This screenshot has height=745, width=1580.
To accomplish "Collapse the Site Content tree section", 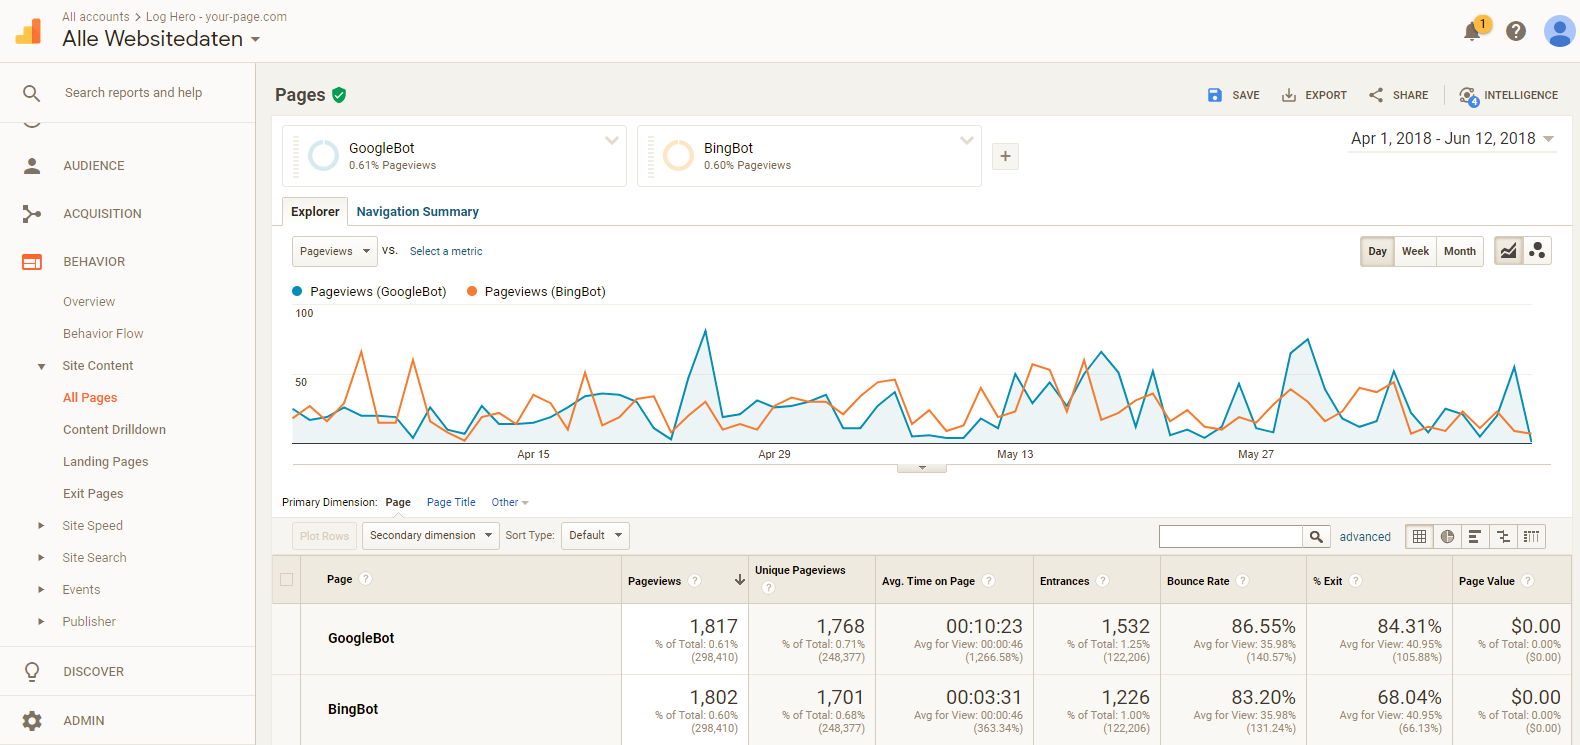I will 41,367.
